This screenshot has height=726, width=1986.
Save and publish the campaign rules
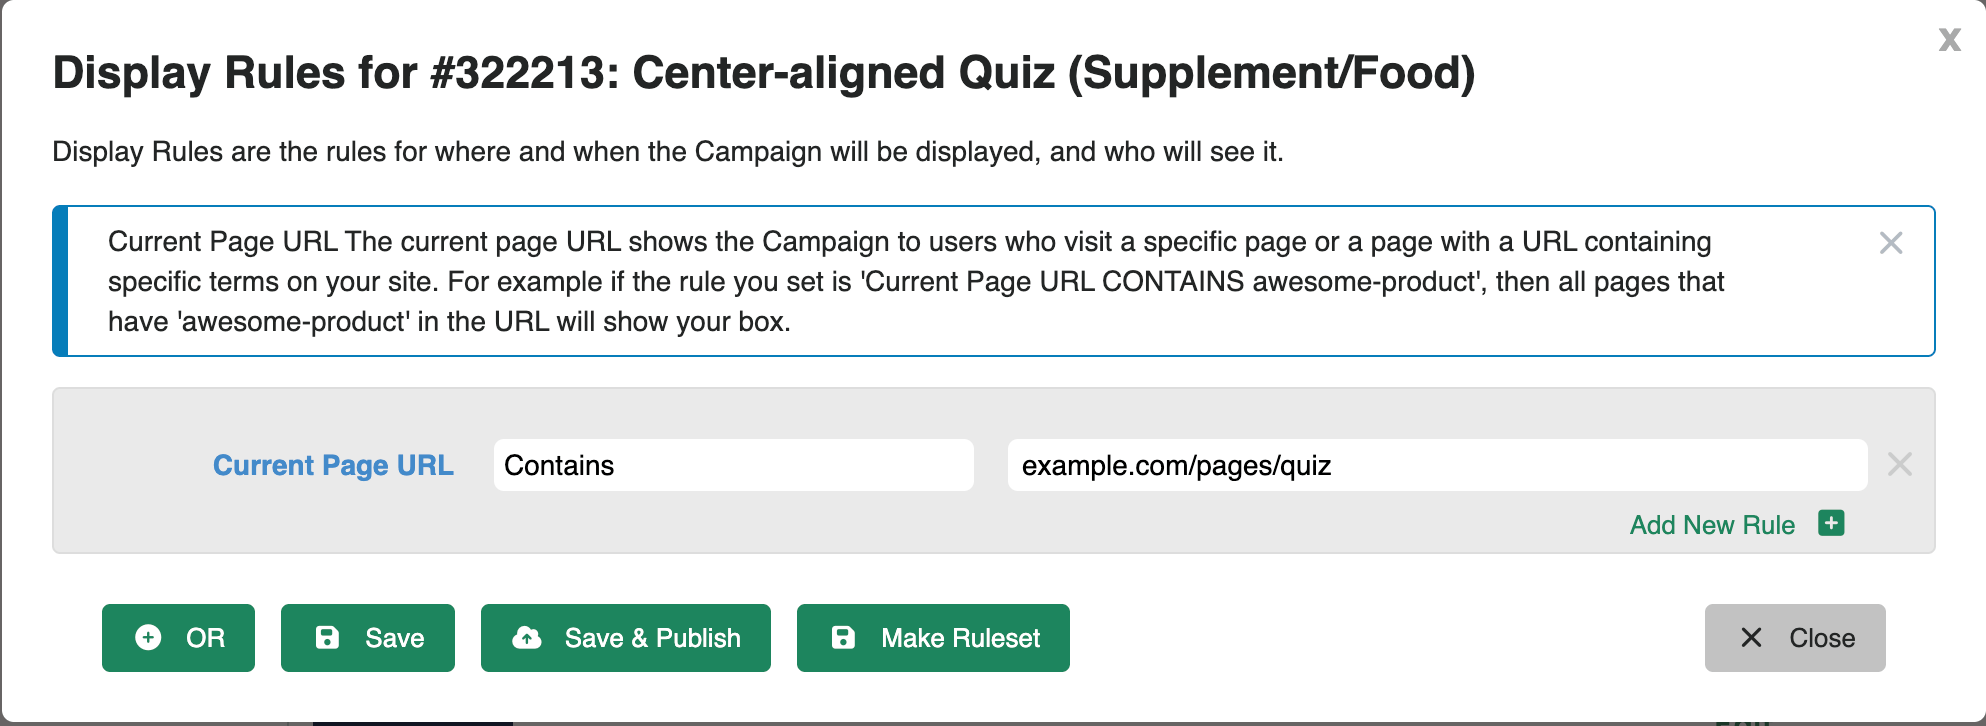(625, 637)
